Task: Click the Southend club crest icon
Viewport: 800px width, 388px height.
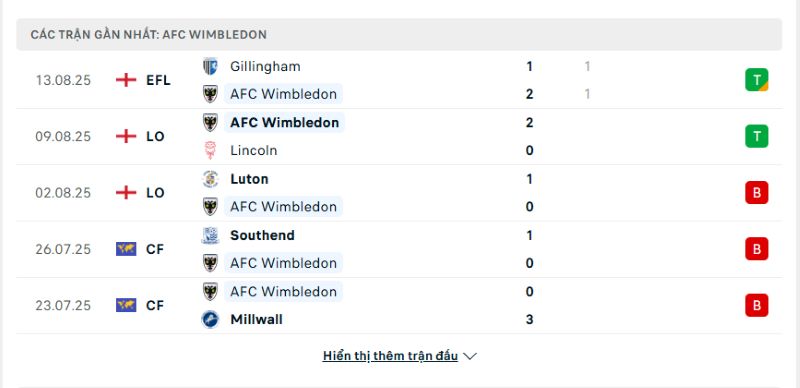Action: (210, 235)
